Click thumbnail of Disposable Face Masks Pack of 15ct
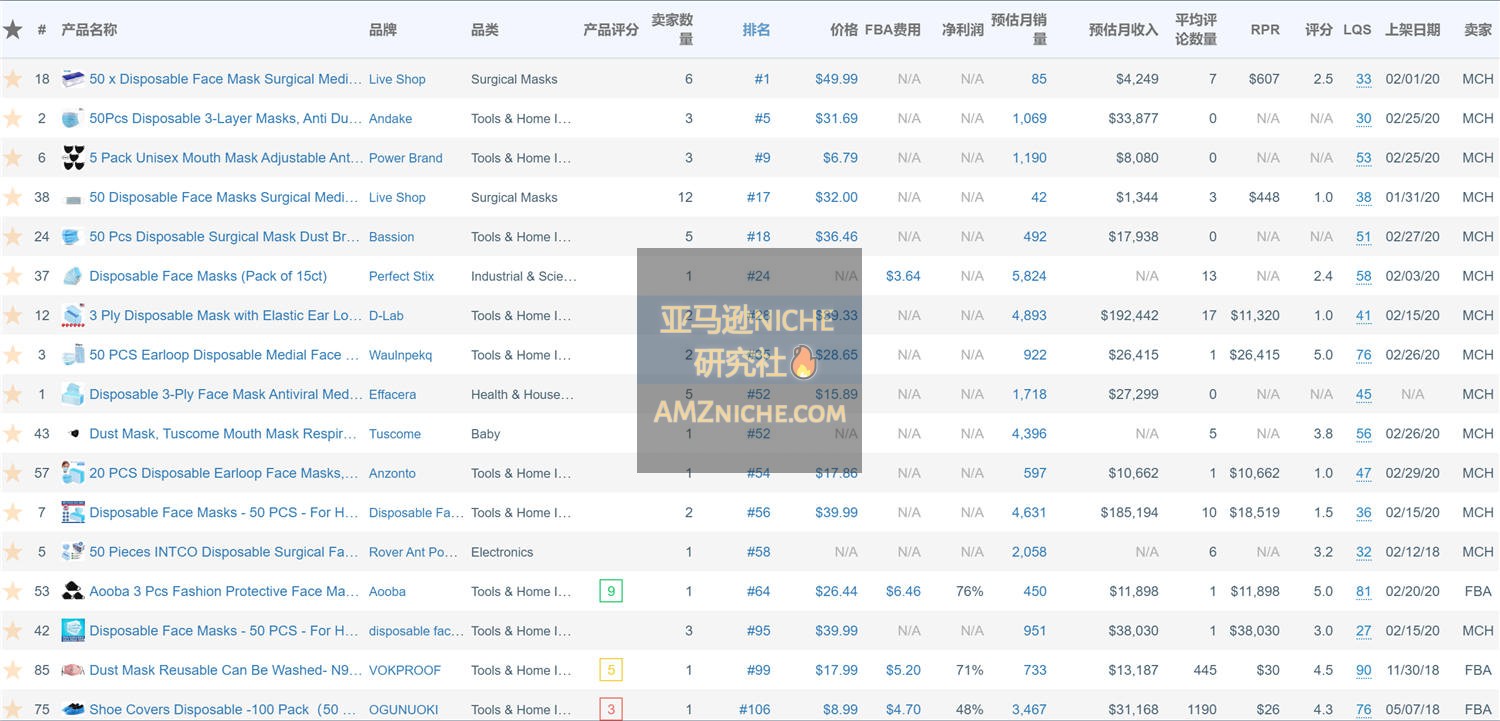This screenshot has width=1500, height=721. (x=73, y=276)
